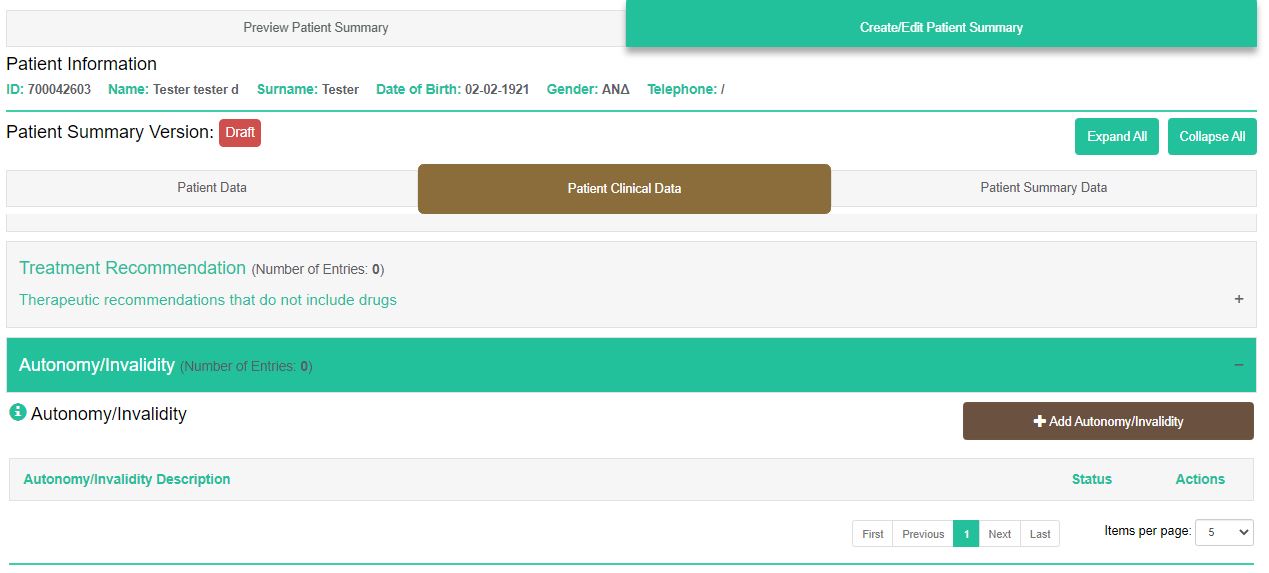Click Autonomy/Invalidity Description column header
Viewport: 1269px width, 573px height.
click(x=127, y=479)
